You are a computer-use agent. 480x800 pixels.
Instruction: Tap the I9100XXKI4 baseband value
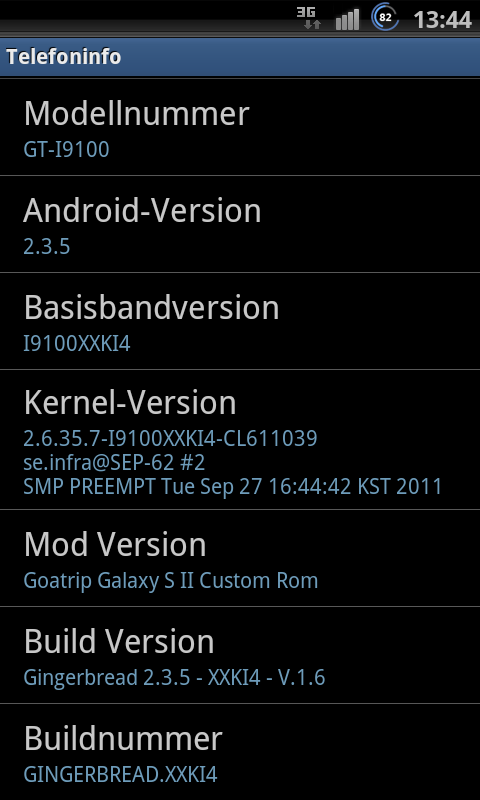pyautogui.click(x=77, y=344)
